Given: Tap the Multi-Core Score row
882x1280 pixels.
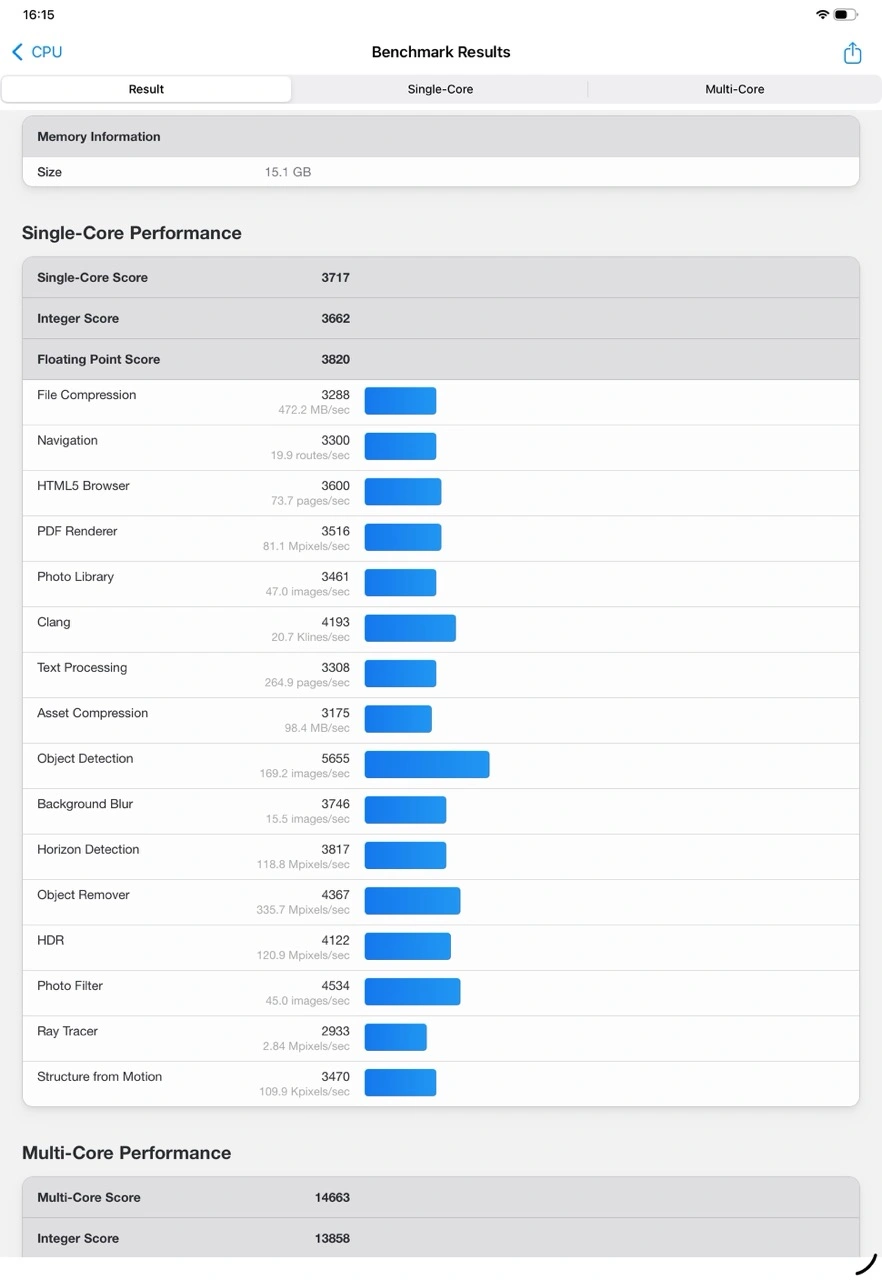Looking at the screenshot, I should (440, 1197).
